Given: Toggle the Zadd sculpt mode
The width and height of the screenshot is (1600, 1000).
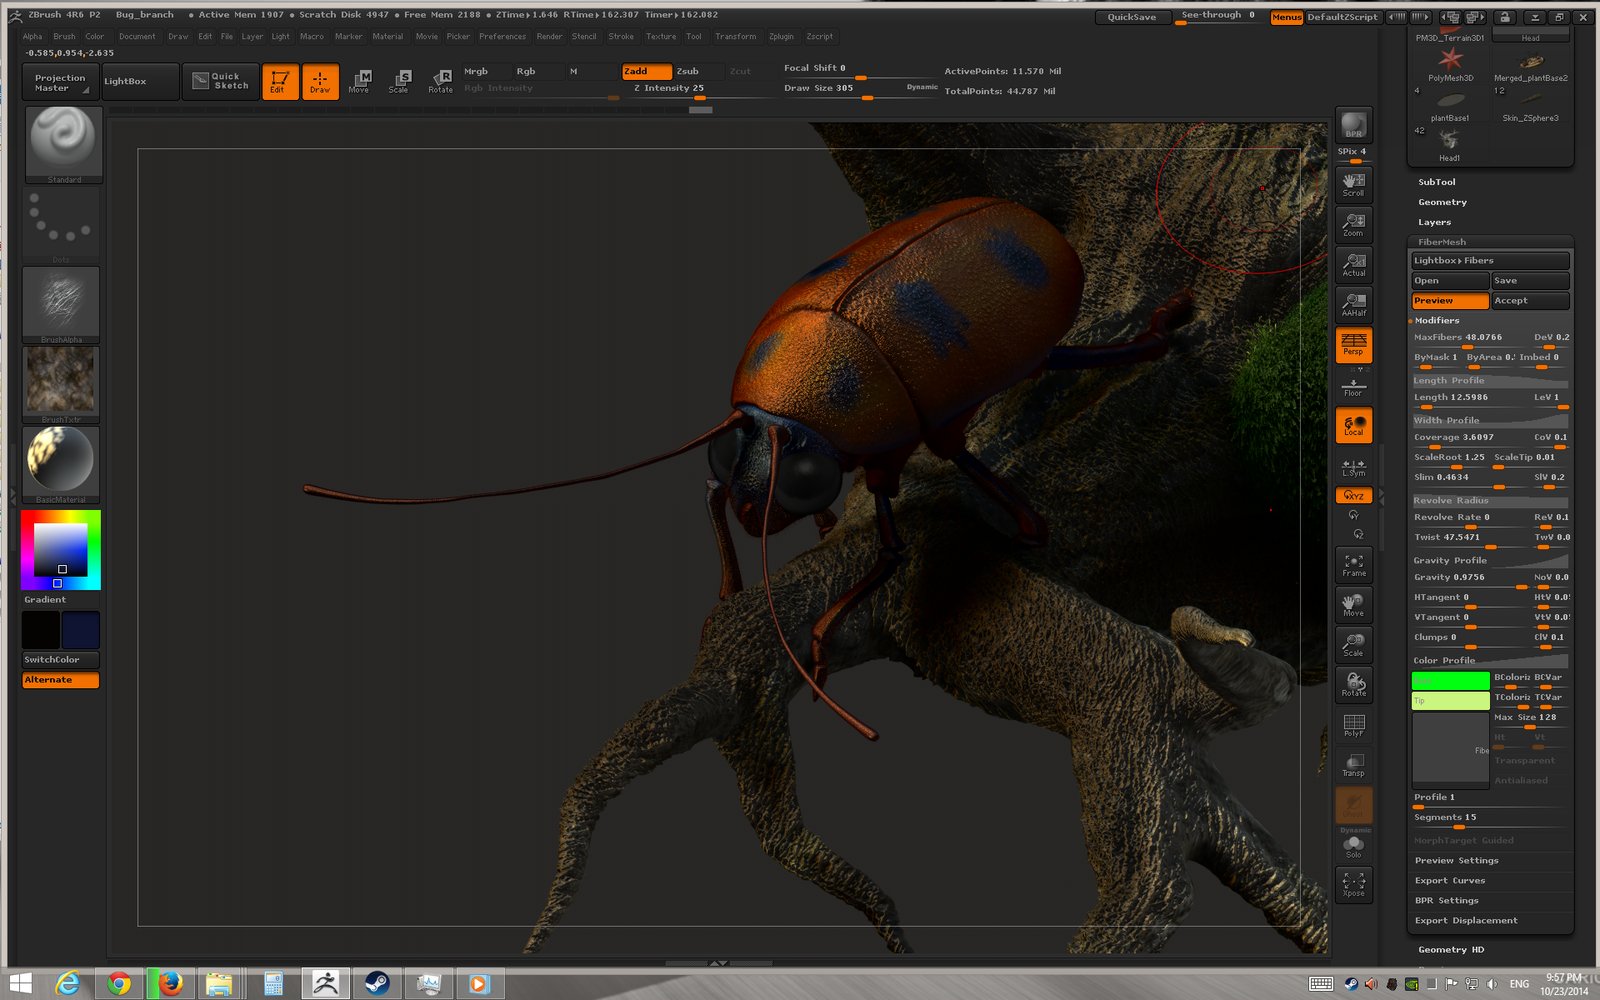Looking at the screenshot, I should [x=646, y=71].
